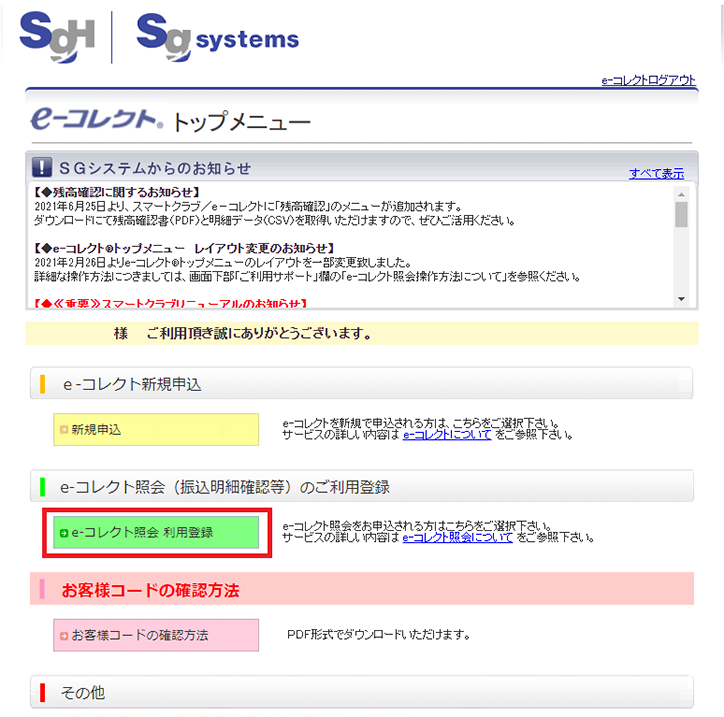Click the pink お客様コードの確認方法 button

156,635
